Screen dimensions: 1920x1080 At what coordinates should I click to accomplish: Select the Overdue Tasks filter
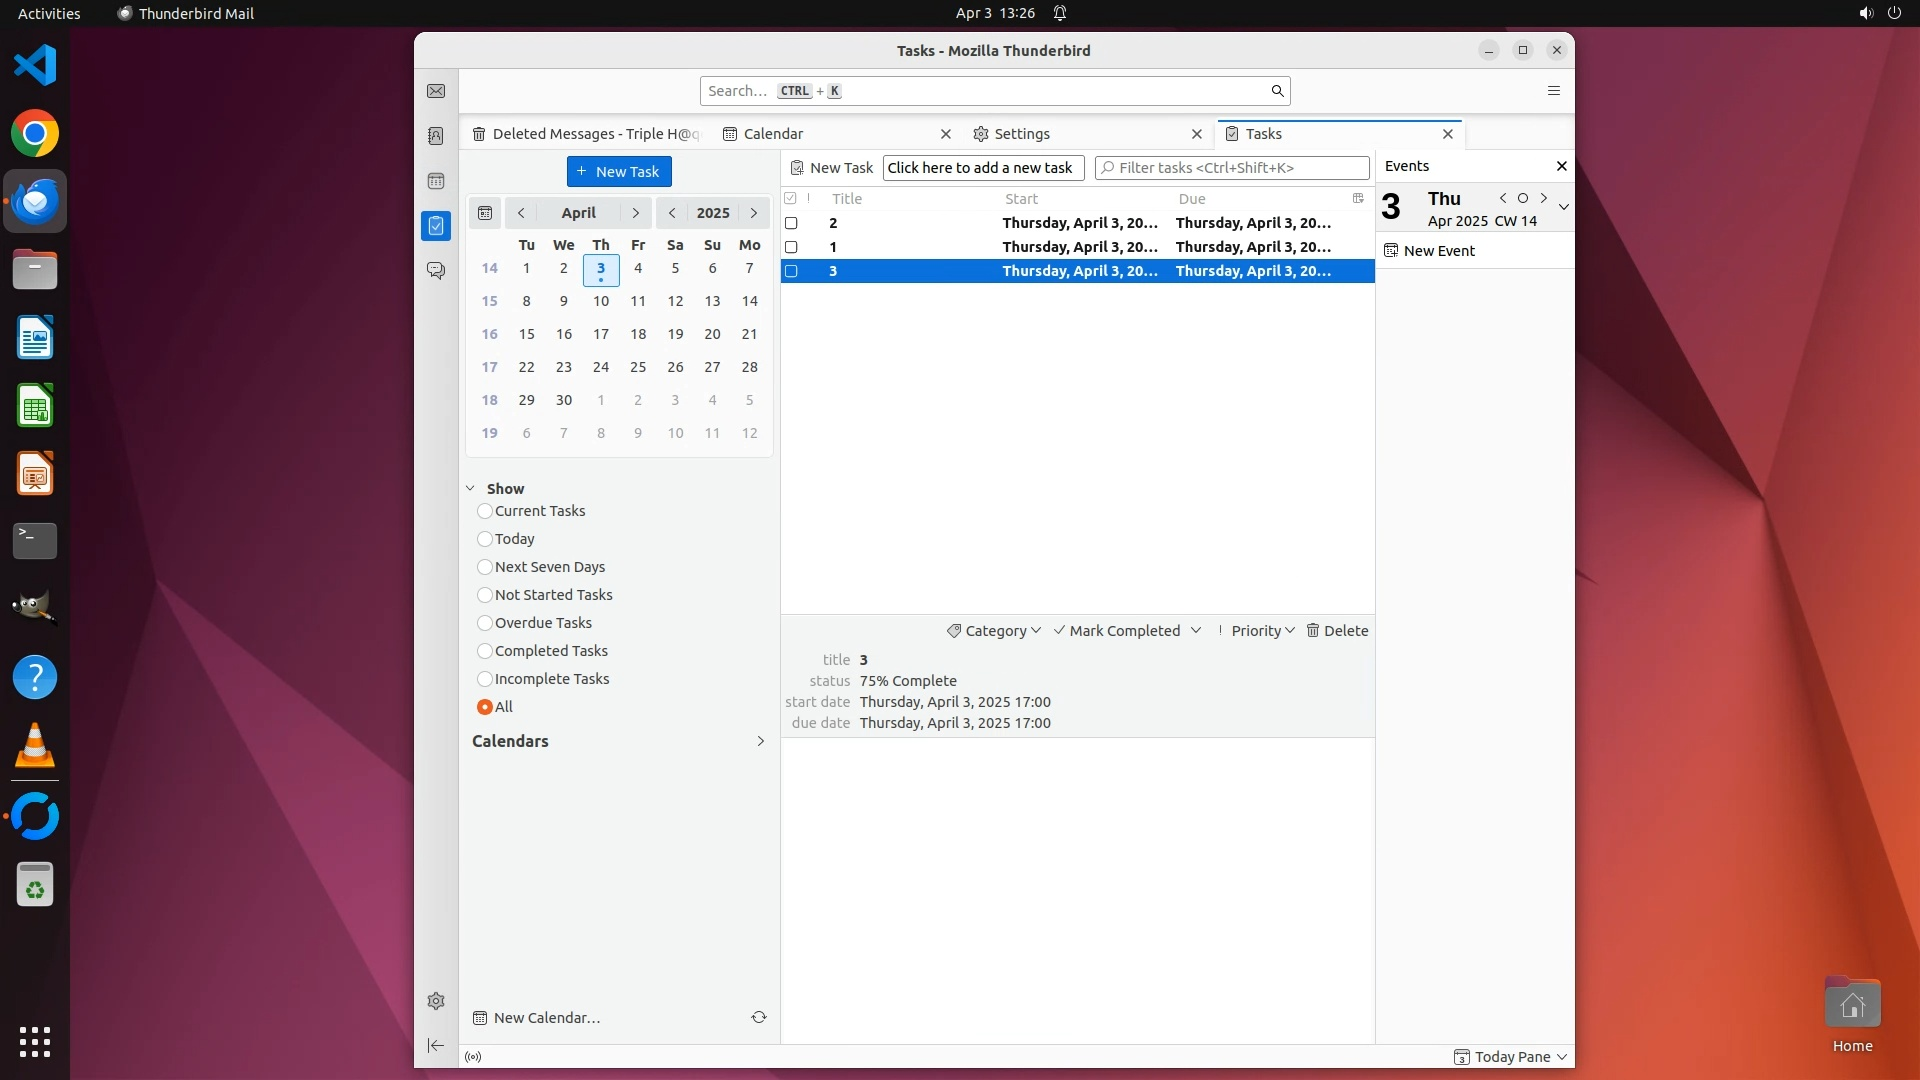click(x=485, y=623)
